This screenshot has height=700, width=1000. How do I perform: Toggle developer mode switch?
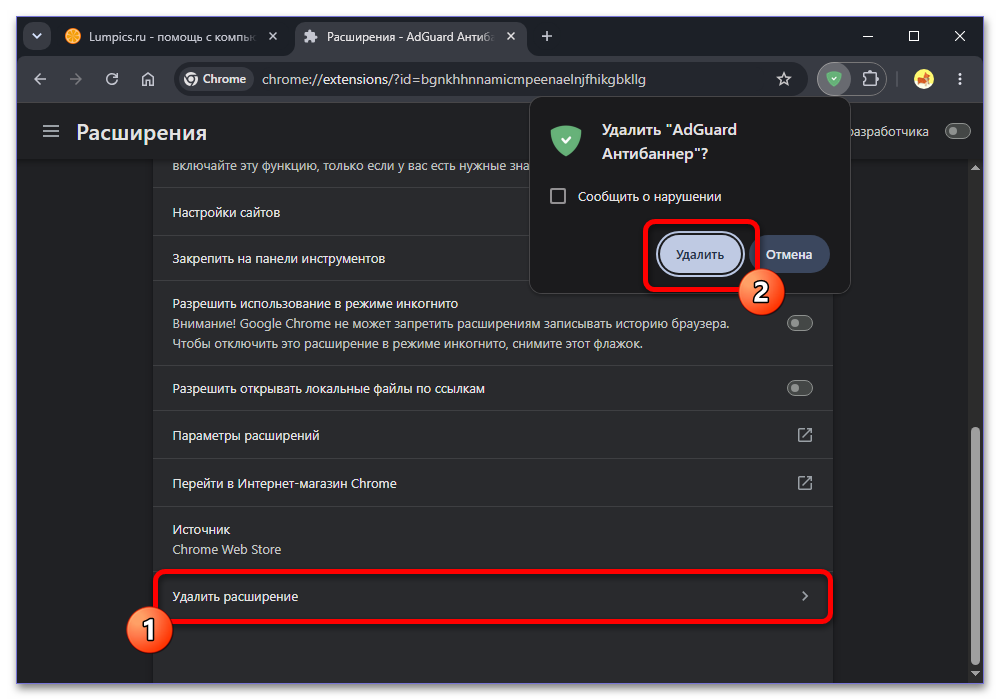[957, 131]
